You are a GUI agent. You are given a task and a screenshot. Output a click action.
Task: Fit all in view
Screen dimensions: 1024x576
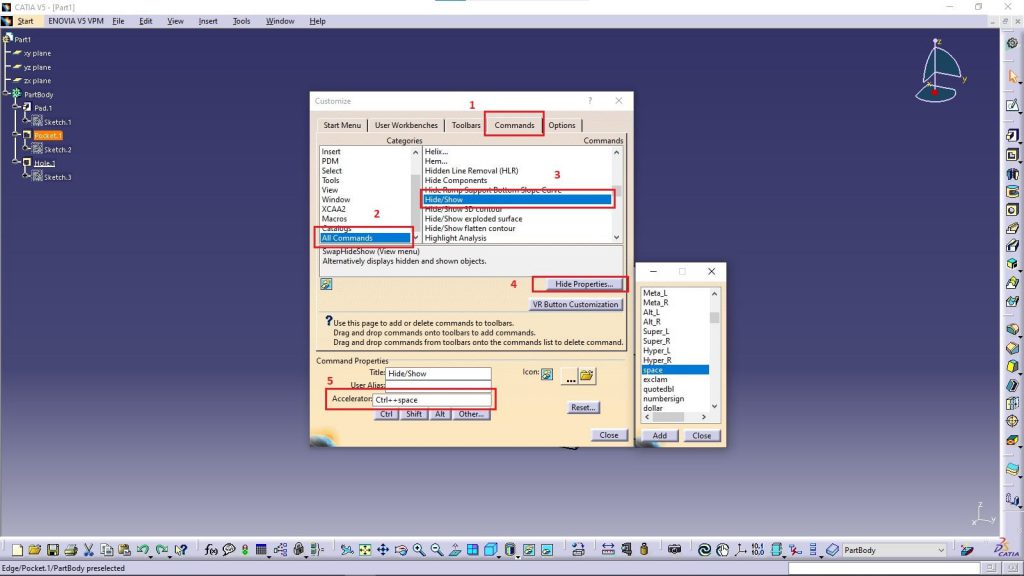[x=365, y=550]
